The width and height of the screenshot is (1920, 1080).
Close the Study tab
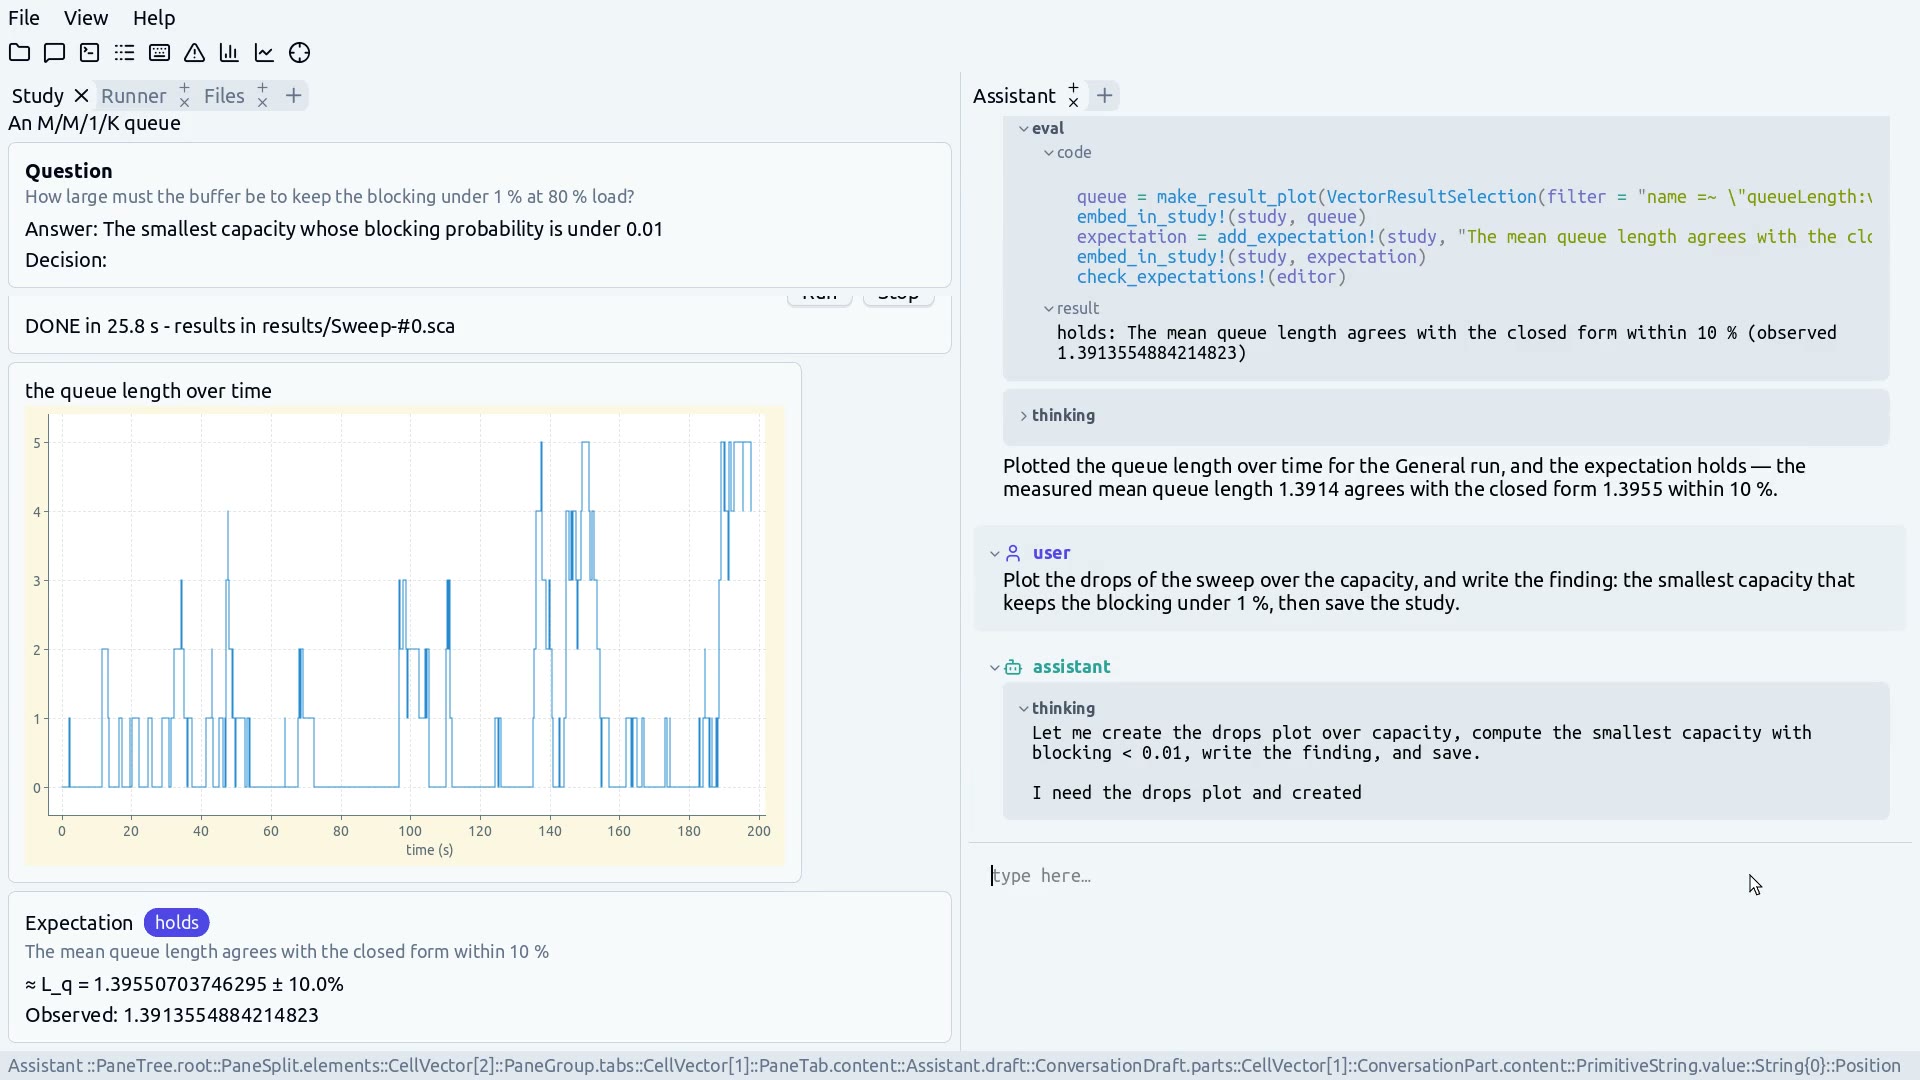(82, 96)
